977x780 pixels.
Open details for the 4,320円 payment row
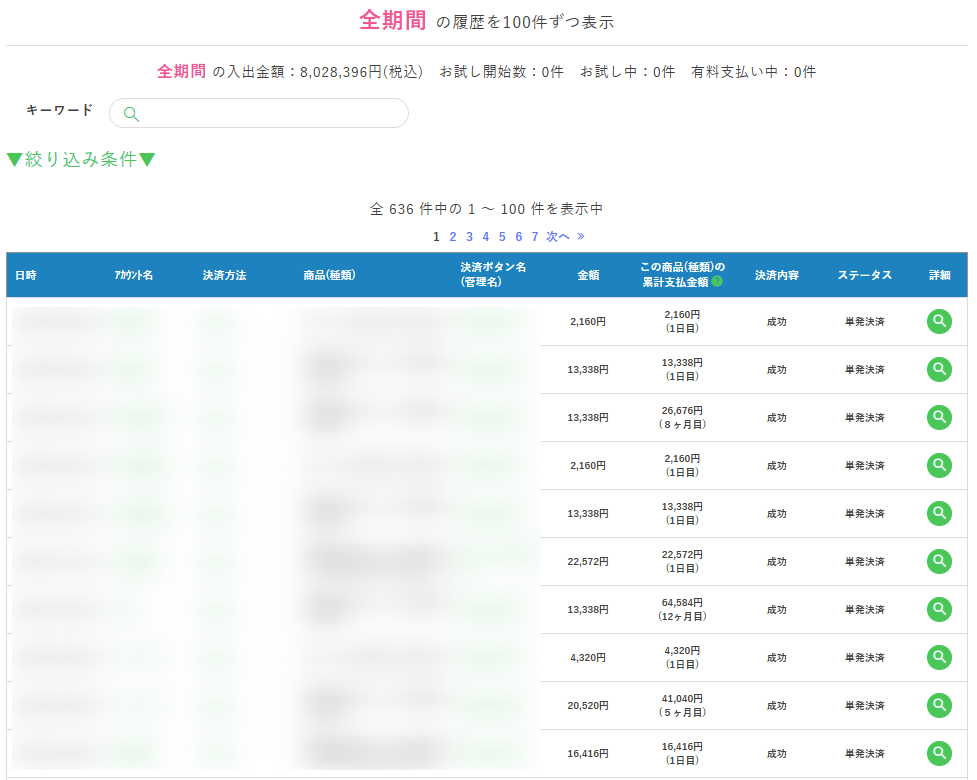coord(938,657)
